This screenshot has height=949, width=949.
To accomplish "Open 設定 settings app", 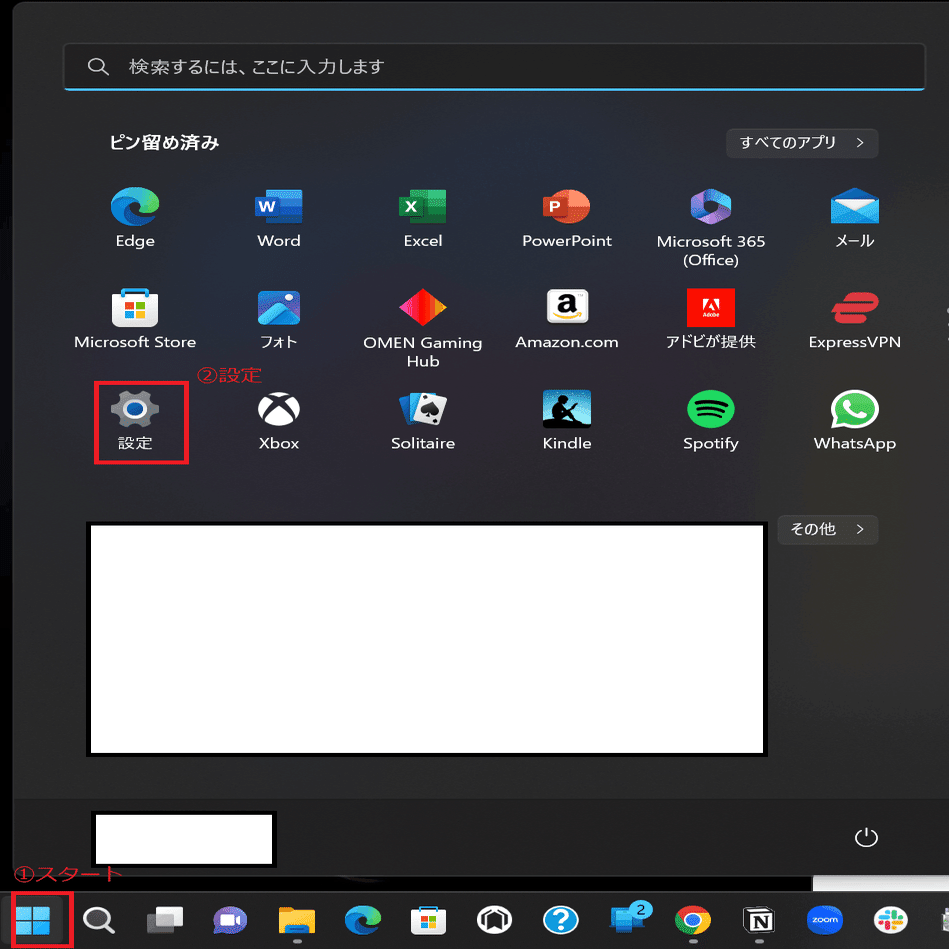I will click(x=135, y=420).
